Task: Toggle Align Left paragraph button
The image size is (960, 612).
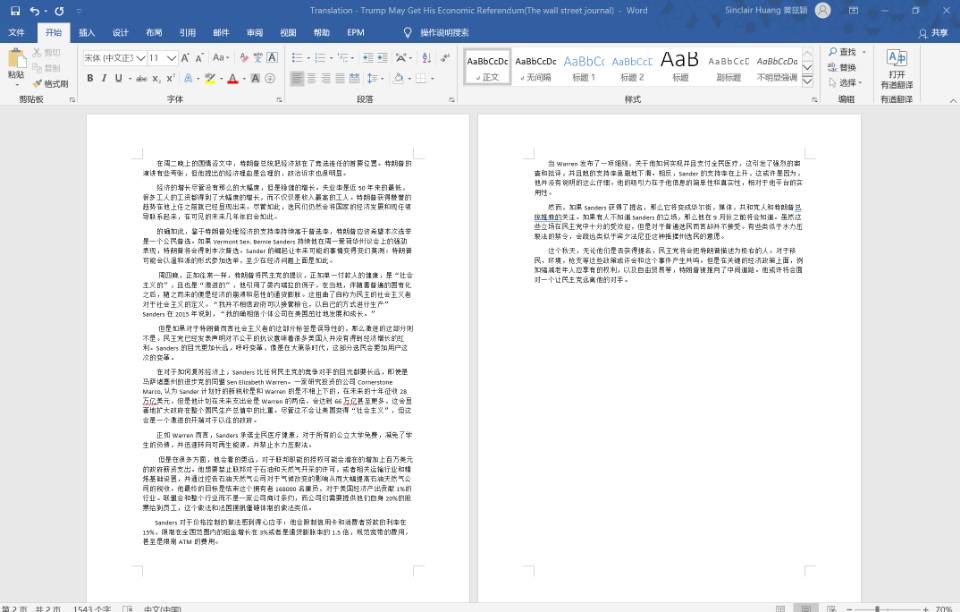Action: (297, 78)
